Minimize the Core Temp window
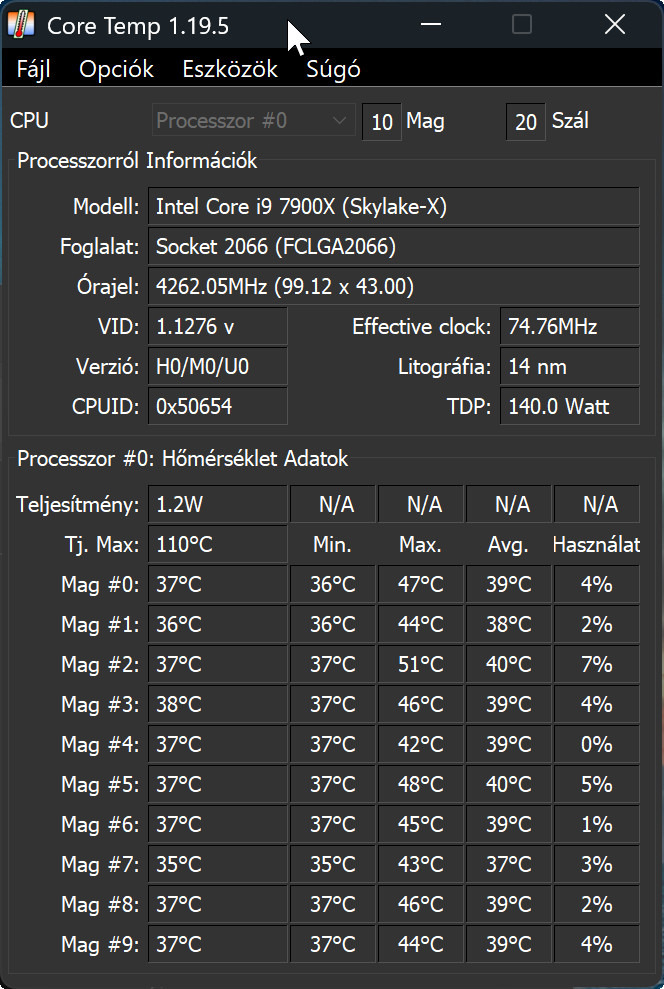Viewport: 664px width, 989px height. pos(430,24)
